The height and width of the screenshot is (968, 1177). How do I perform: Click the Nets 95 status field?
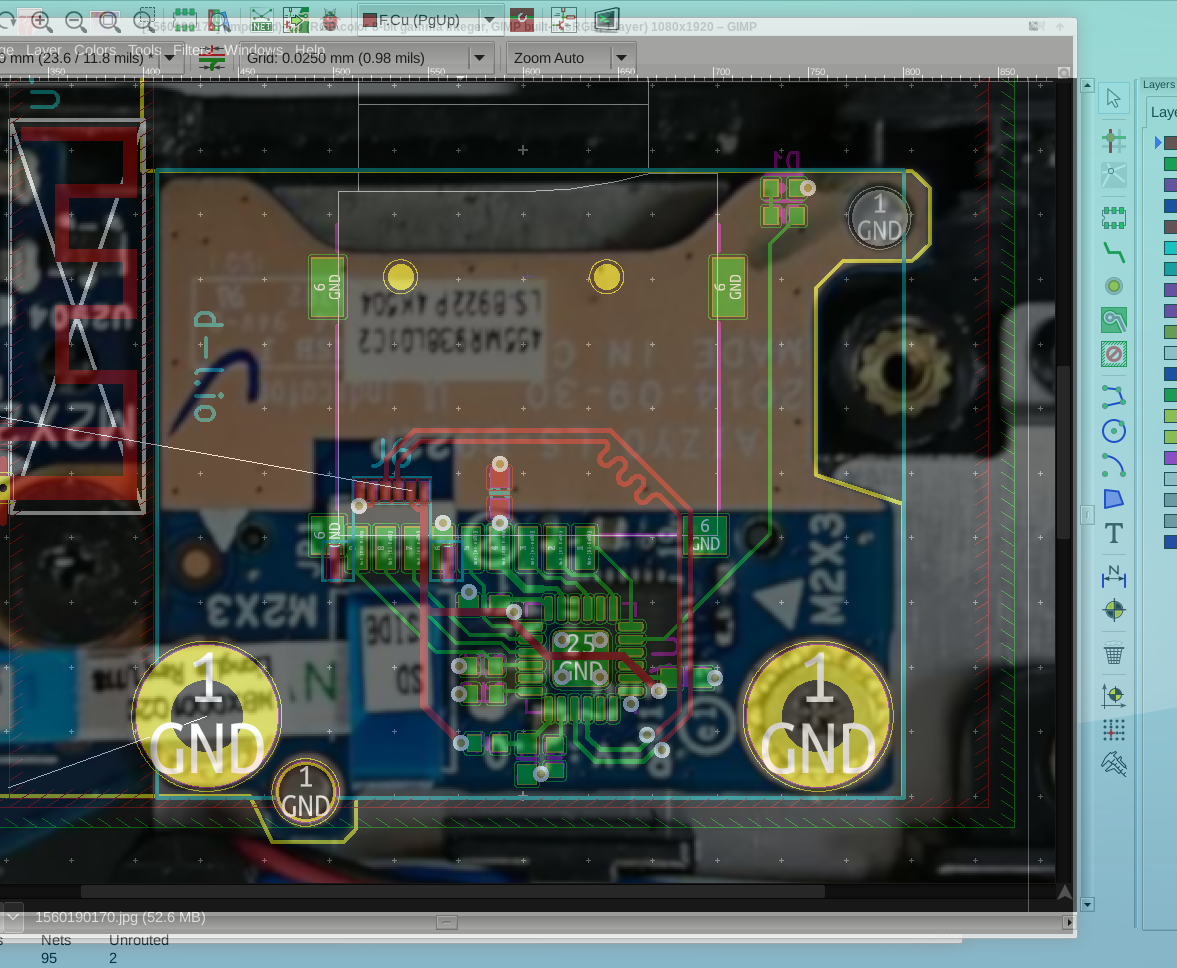point(54,949)
